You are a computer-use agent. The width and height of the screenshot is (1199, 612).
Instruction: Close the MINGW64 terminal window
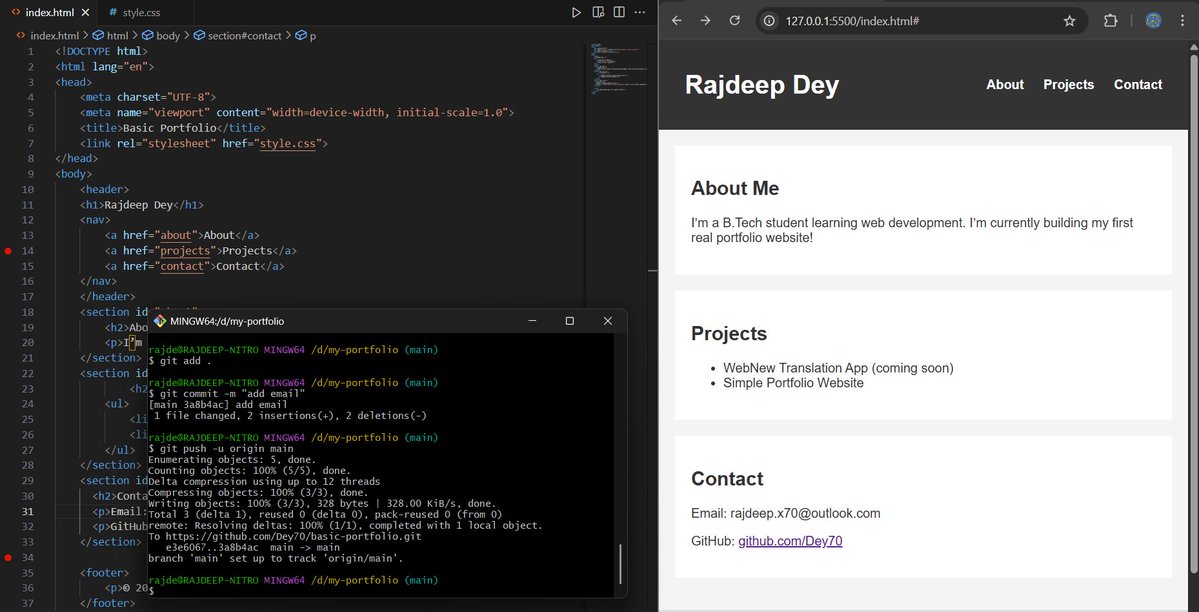[x=608, y=321]
